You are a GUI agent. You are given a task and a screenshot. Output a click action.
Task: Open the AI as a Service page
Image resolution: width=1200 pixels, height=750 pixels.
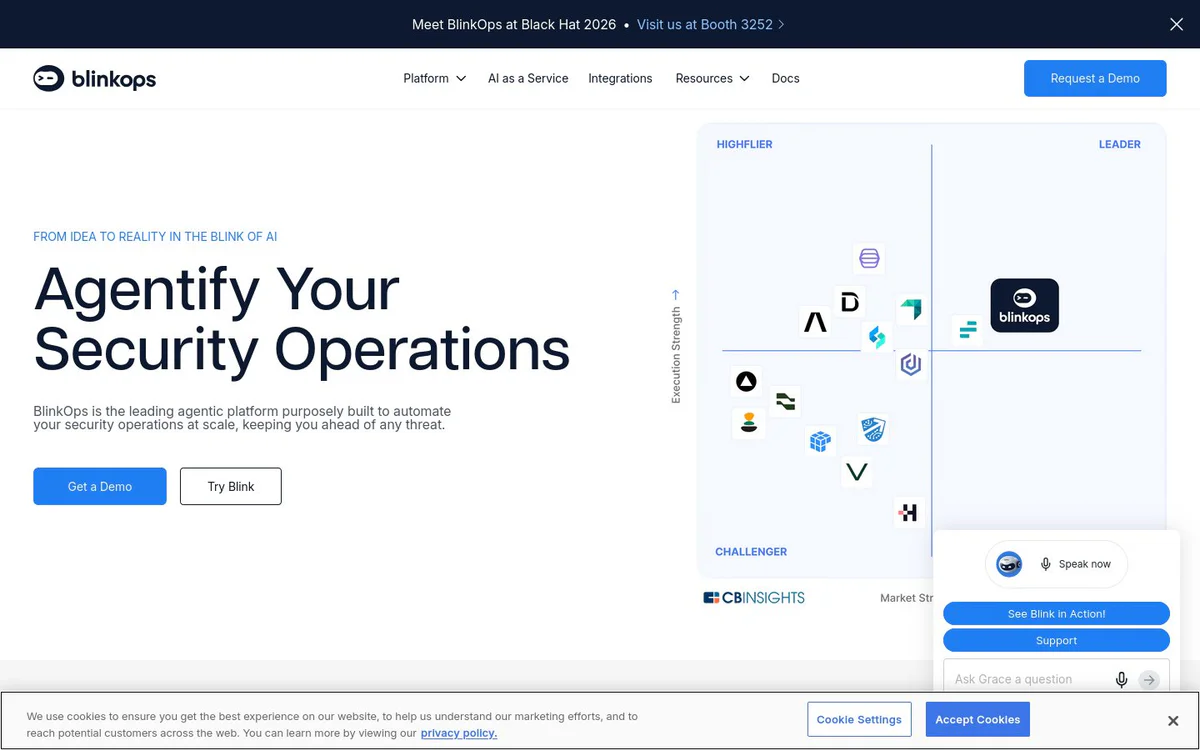pos(528,78)
